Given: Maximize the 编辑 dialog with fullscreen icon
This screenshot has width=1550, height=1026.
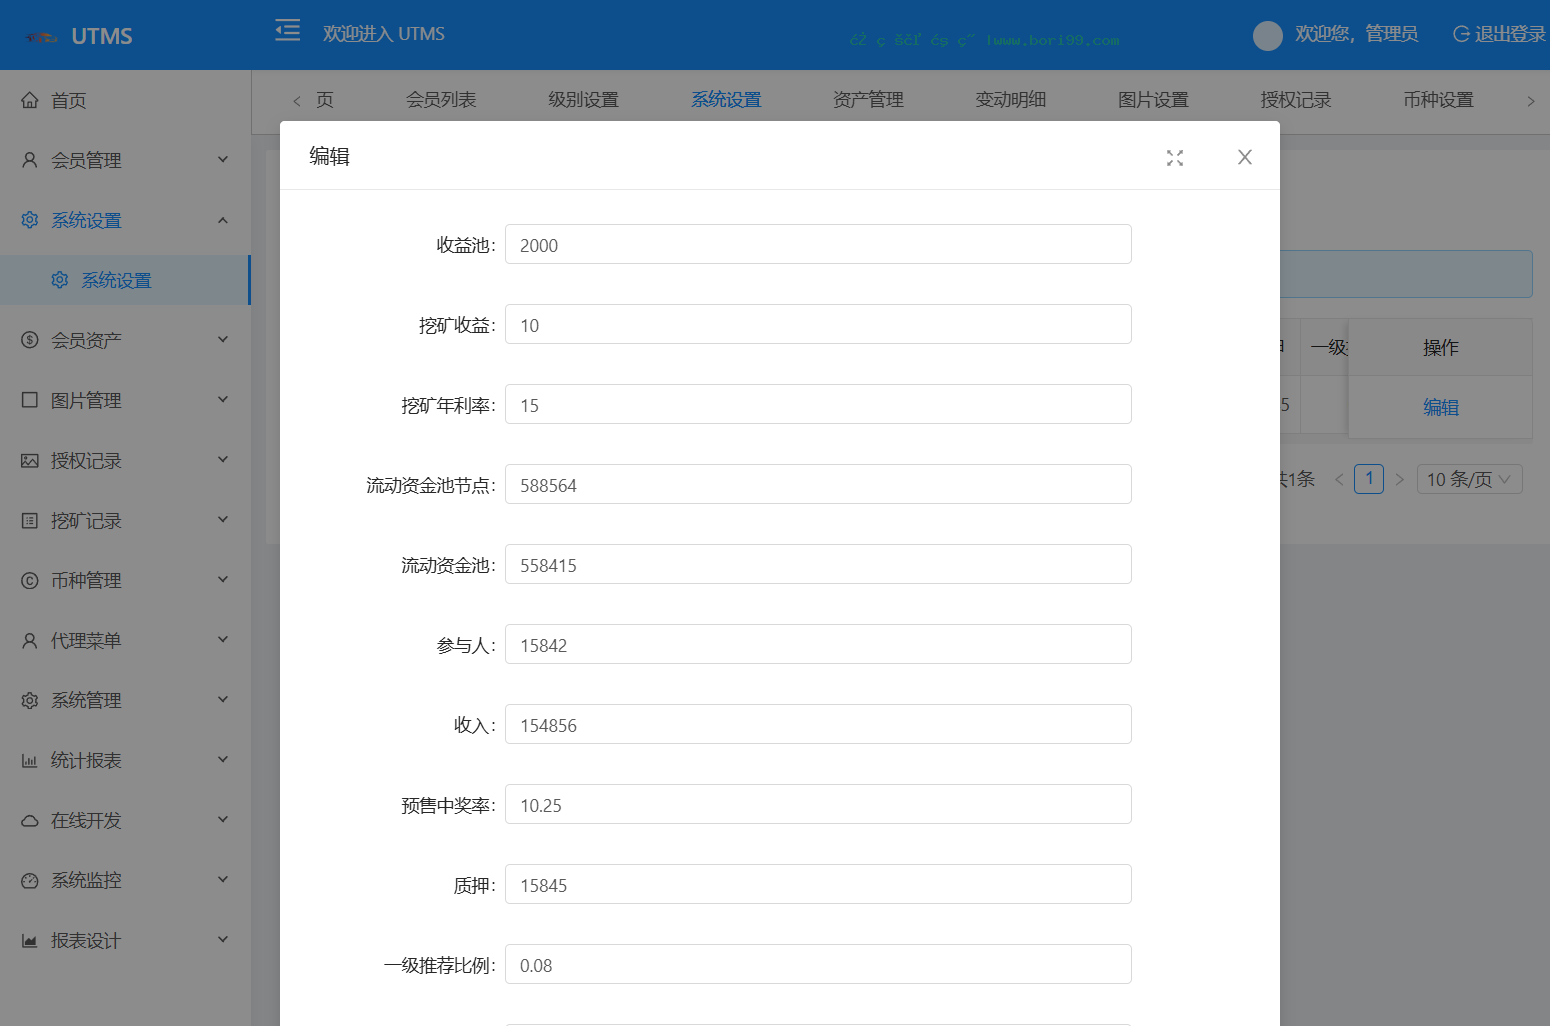Looking at the screenshot, I should [1175, 158].
